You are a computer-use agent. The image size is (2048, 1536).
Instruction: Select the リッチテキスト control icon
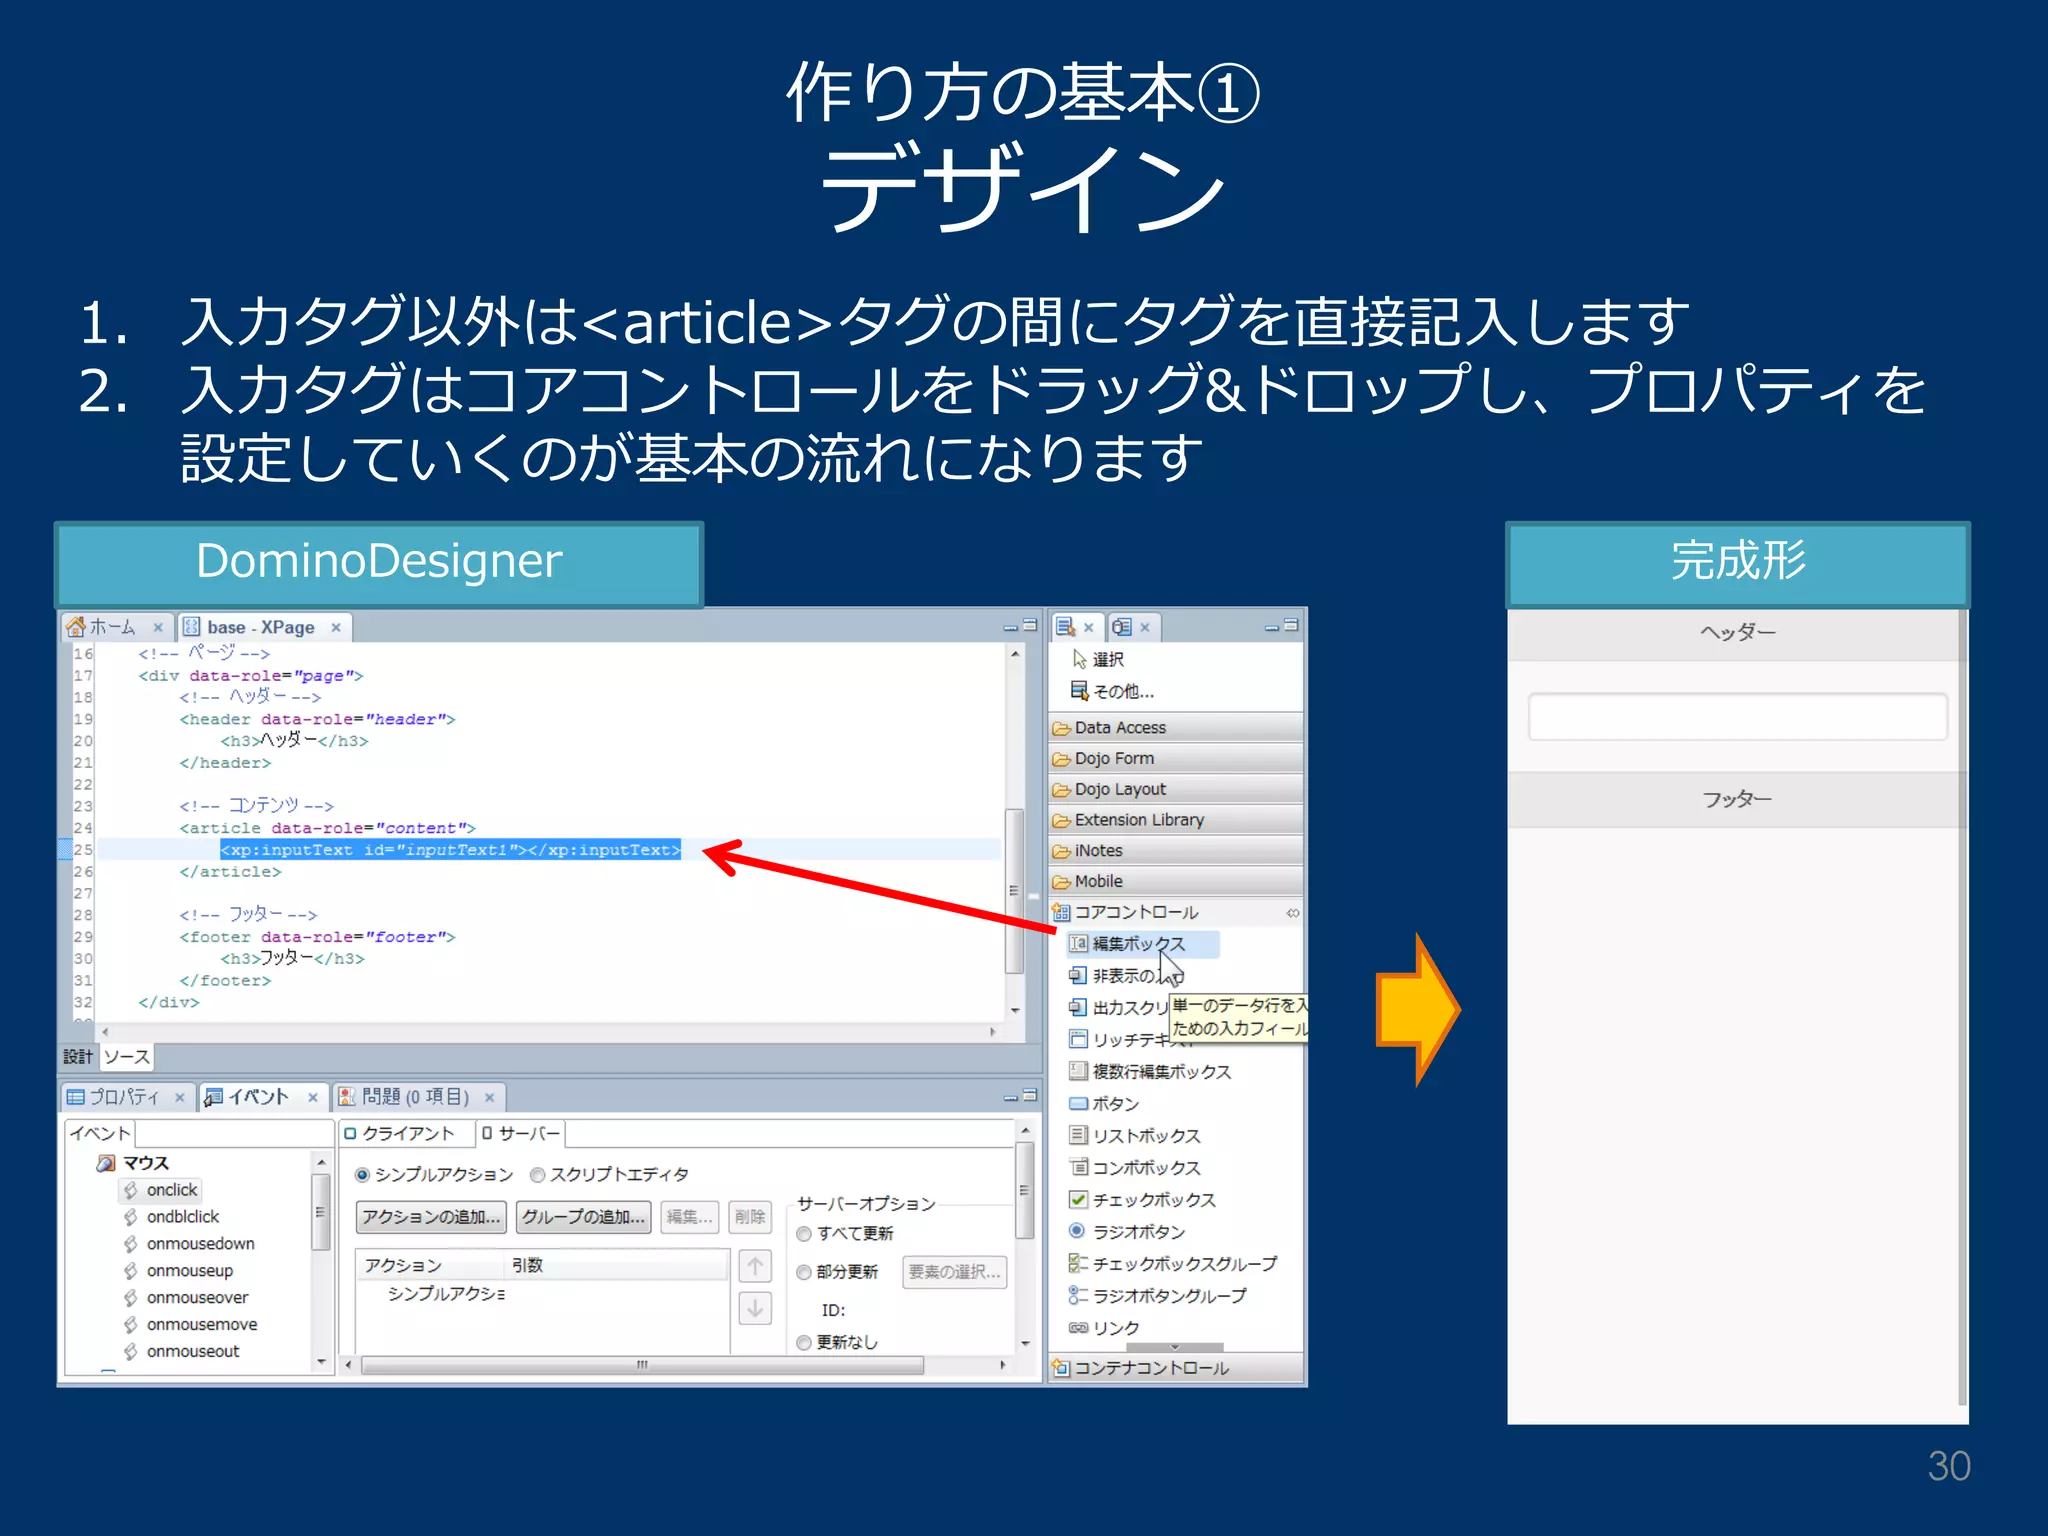click(x=1078, y=1039)
